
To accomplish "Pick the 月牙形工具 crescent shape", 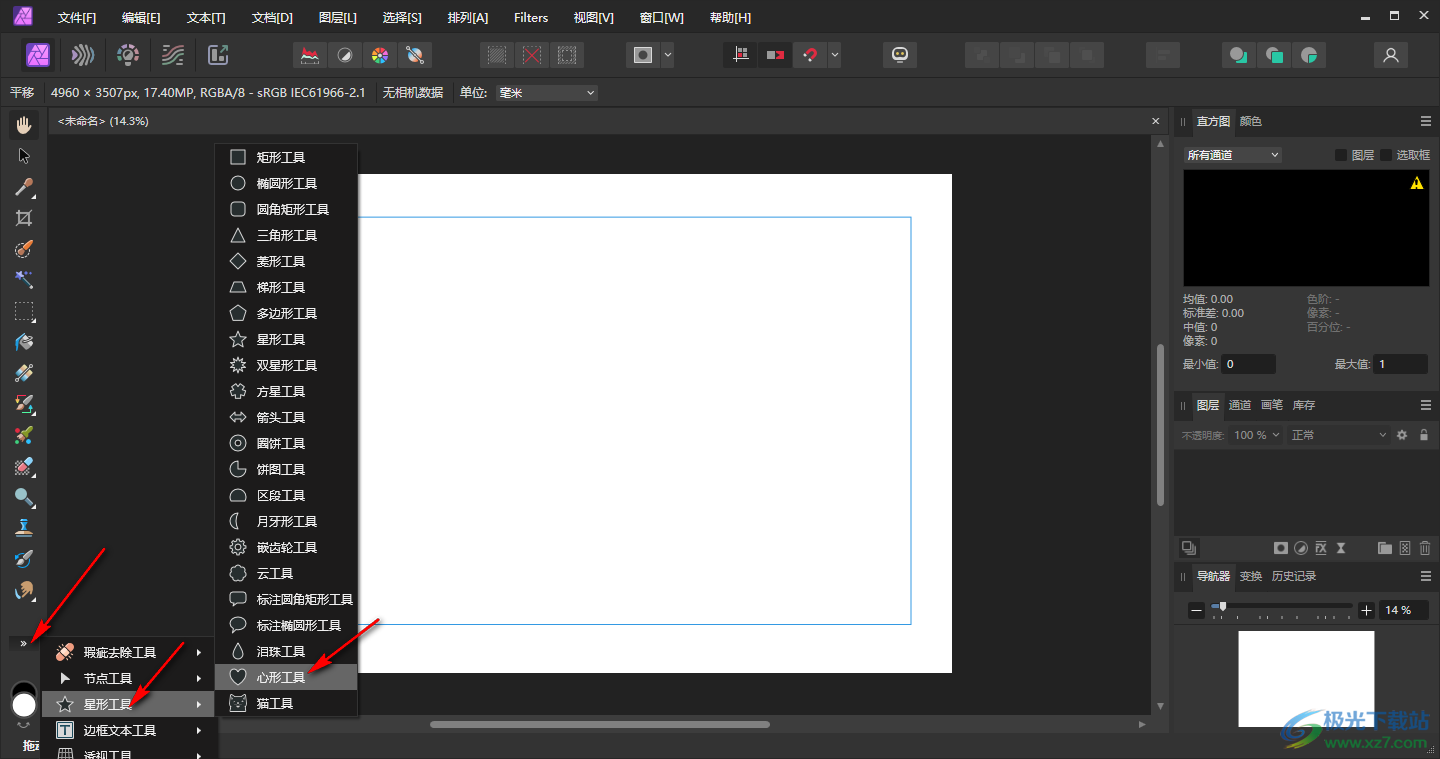I will coord(286,522).
